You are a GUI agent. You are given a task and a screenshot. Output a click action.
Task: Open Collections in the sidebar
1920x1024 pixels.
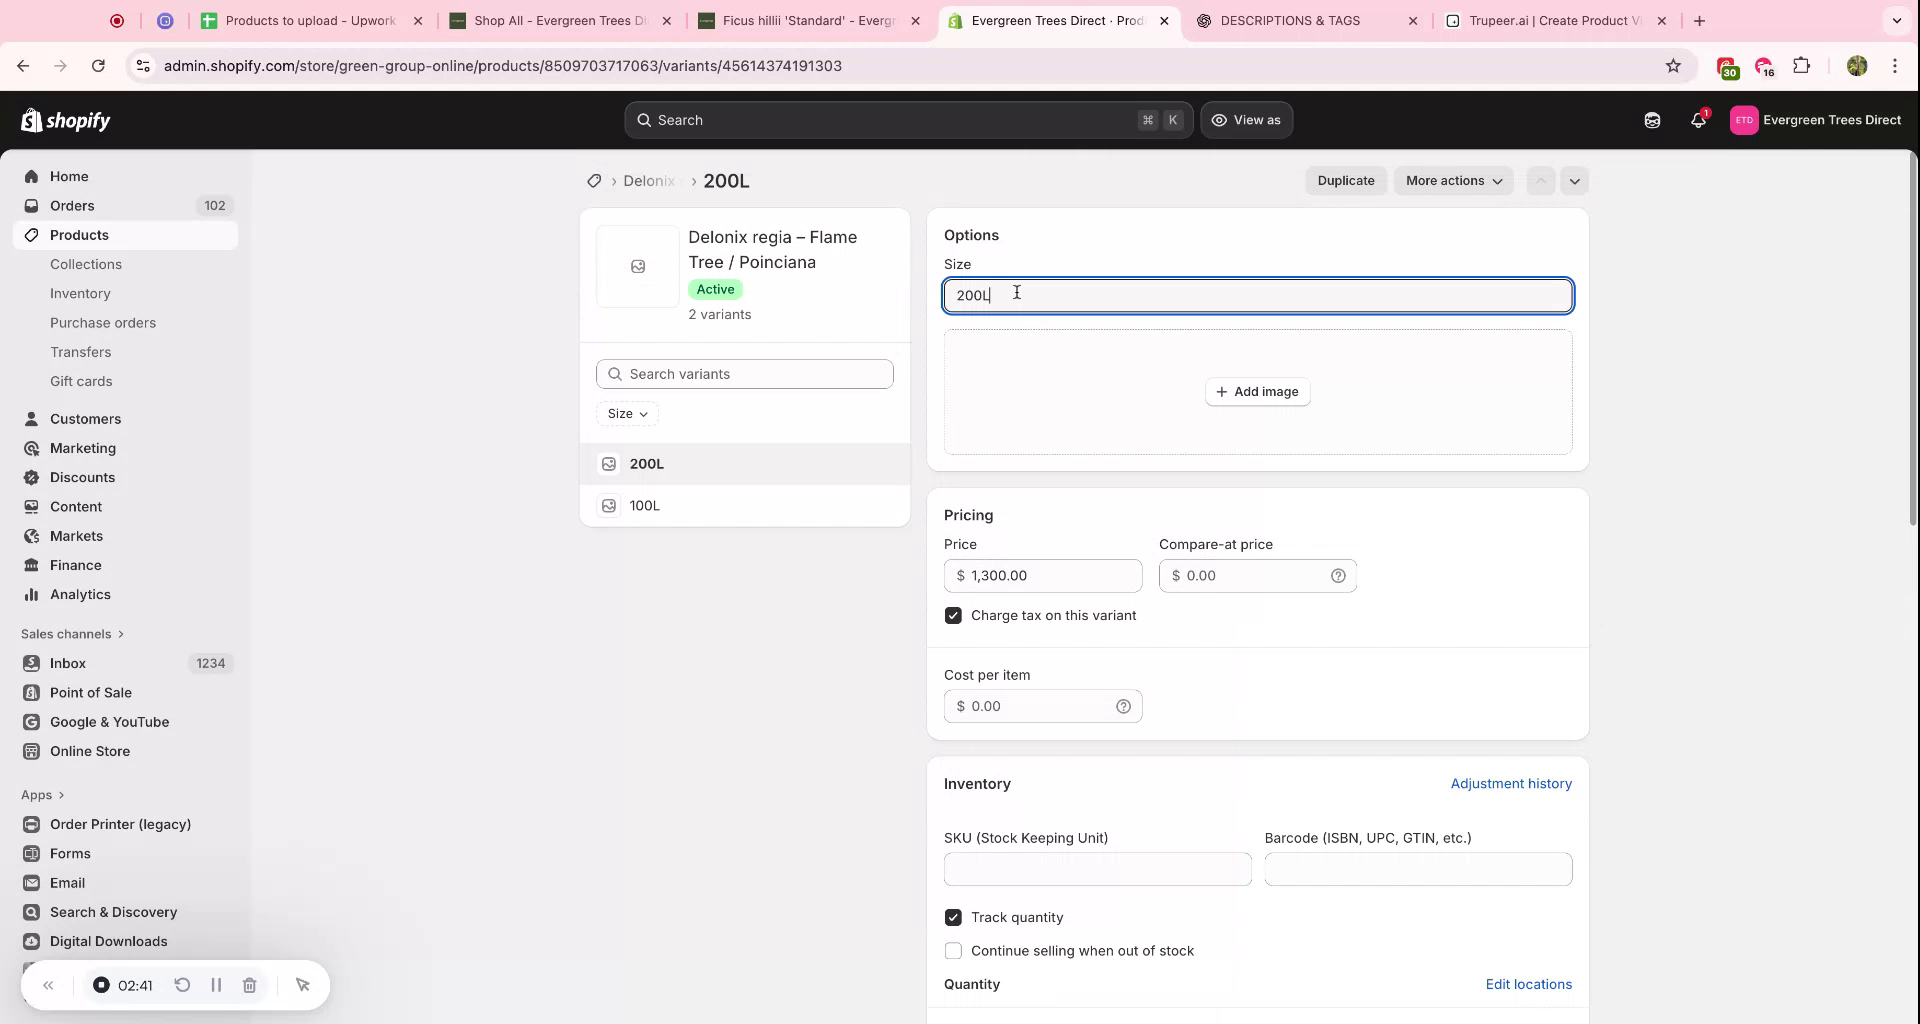tap(87, 264)
